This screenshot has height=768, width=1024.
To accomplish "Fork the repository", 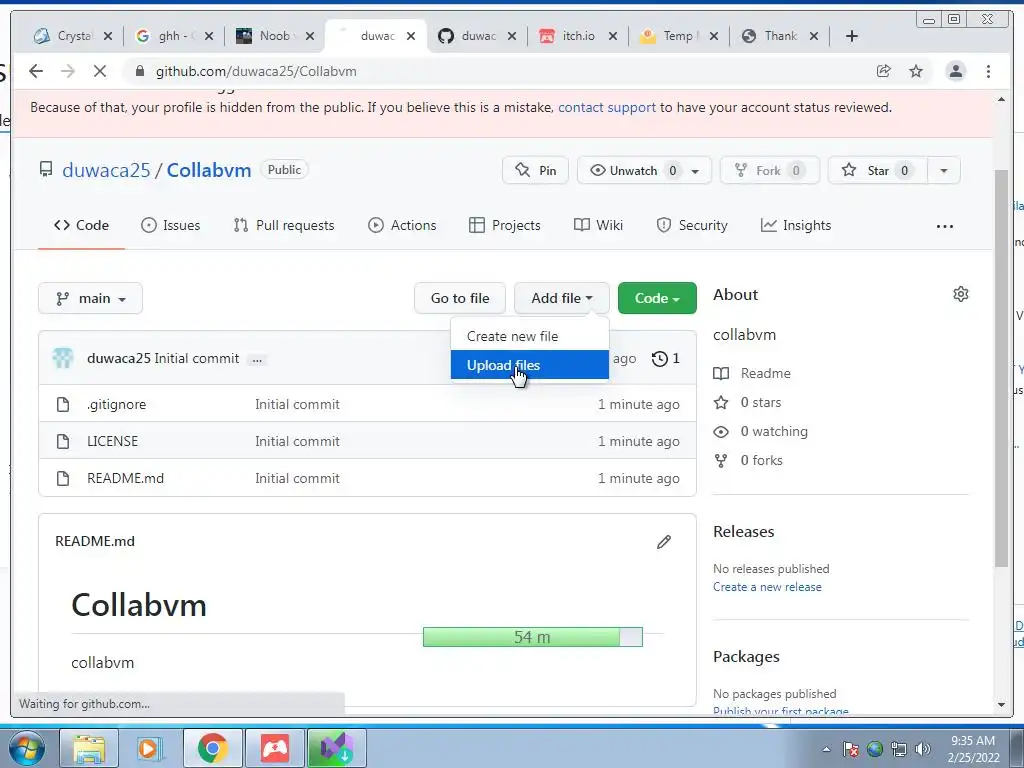I will (769, 170).
